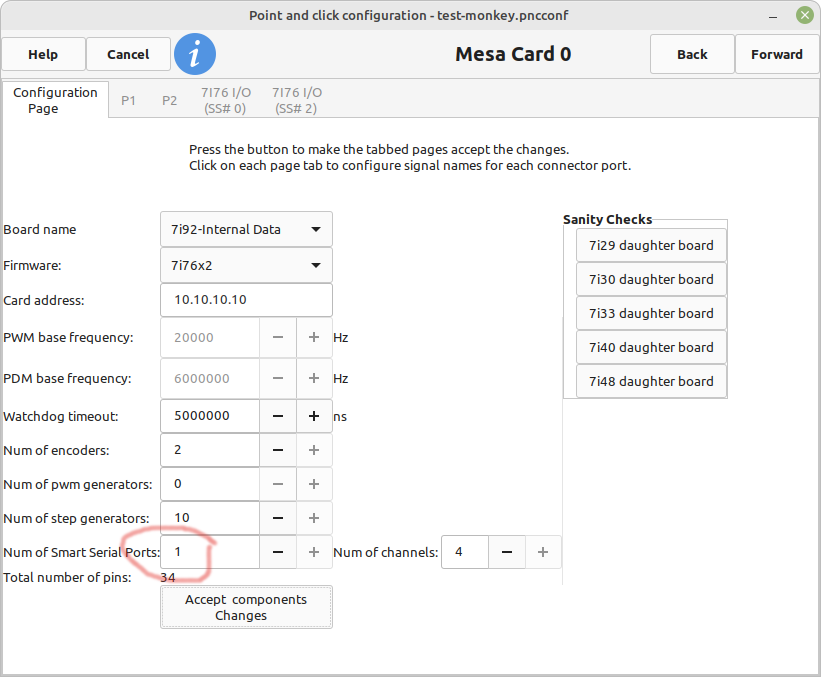
Task: Click the Help button
Action: tap(43, 54)
